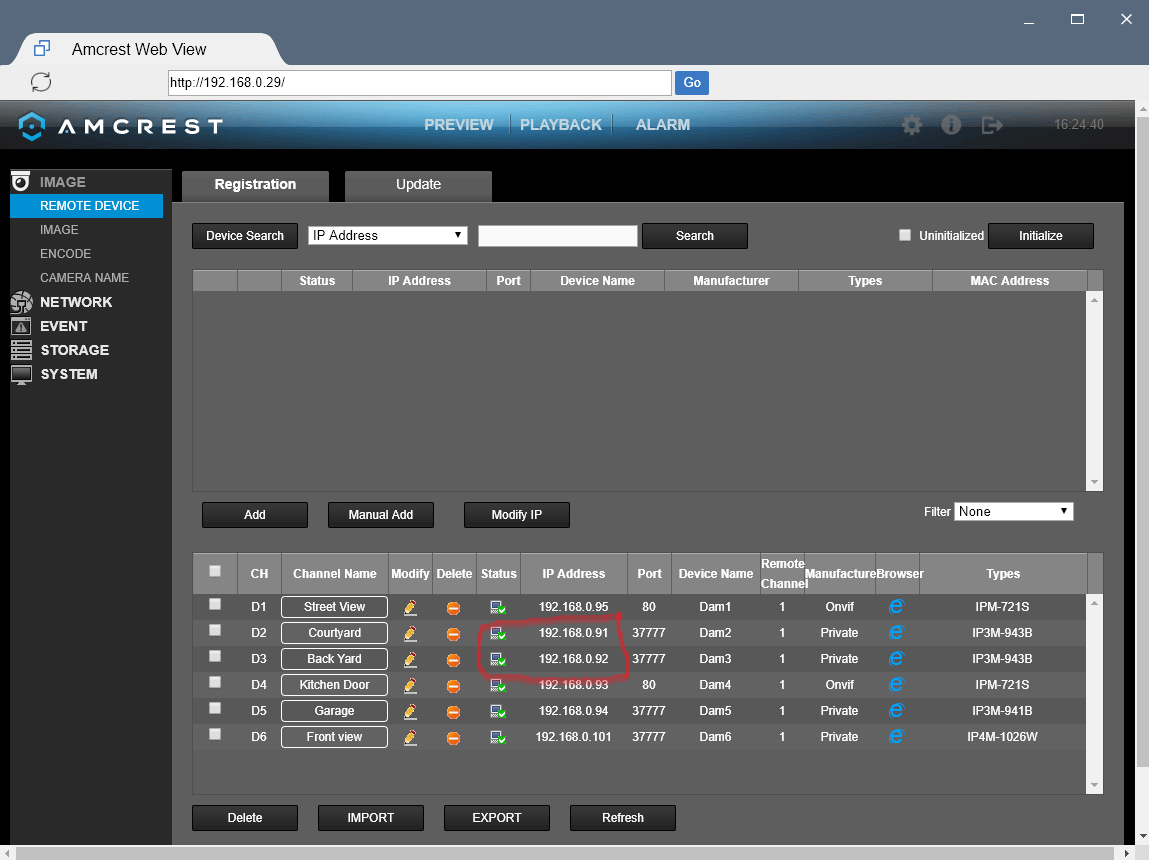Delete the Street View channel icon
Screen dimensions: 1149x860
pos(454,608)
